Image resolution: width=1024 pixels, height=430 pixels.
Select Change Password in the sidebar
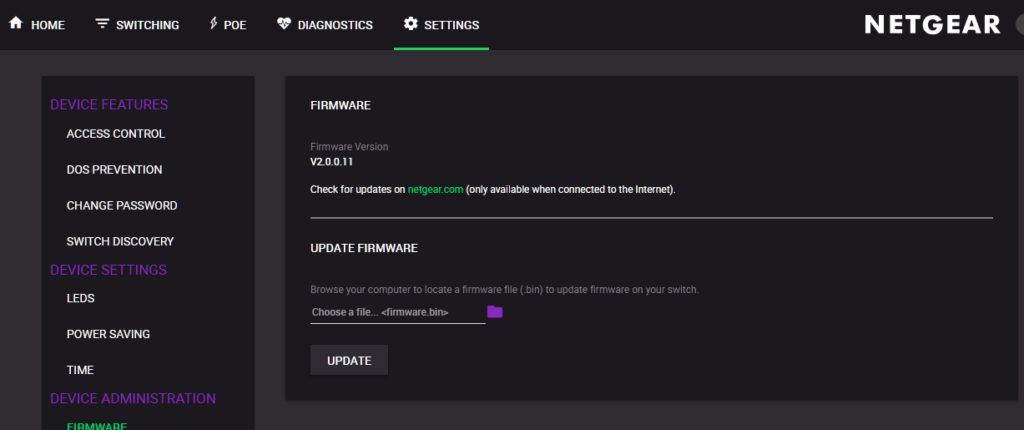(x=121, y=206)
